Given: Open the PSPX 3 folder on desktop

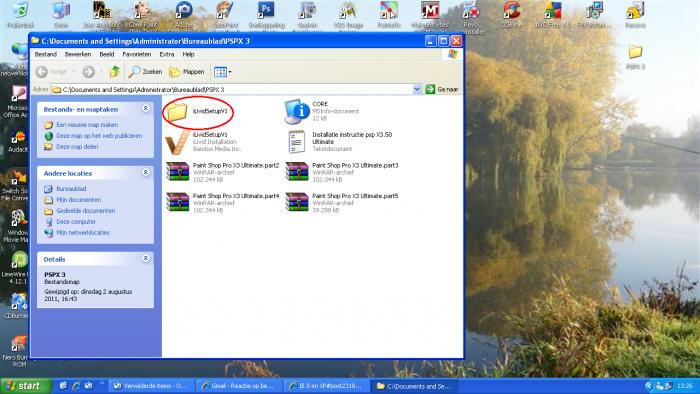Looking at the screenshot, I should pyautogui.click(x=635, y=57).
